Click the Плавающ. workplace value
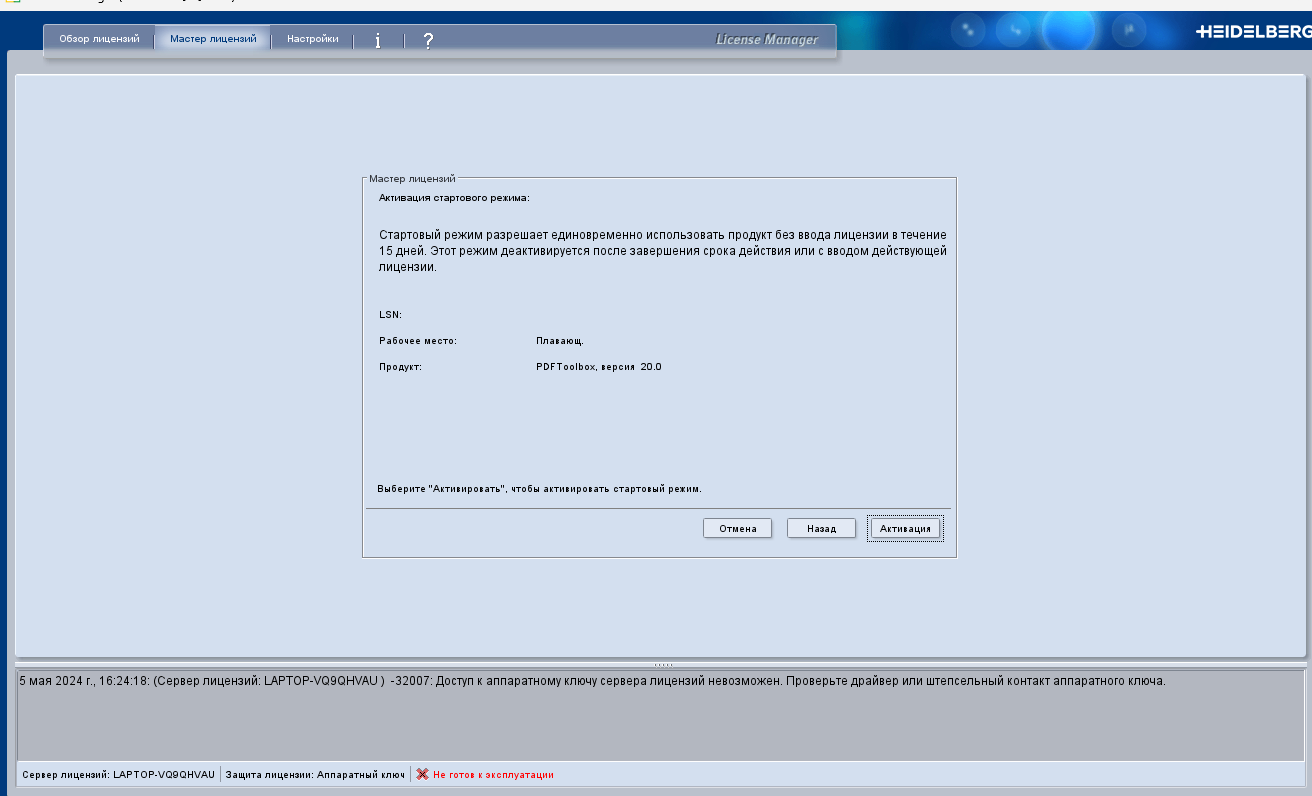 click(x=559, y=341)
